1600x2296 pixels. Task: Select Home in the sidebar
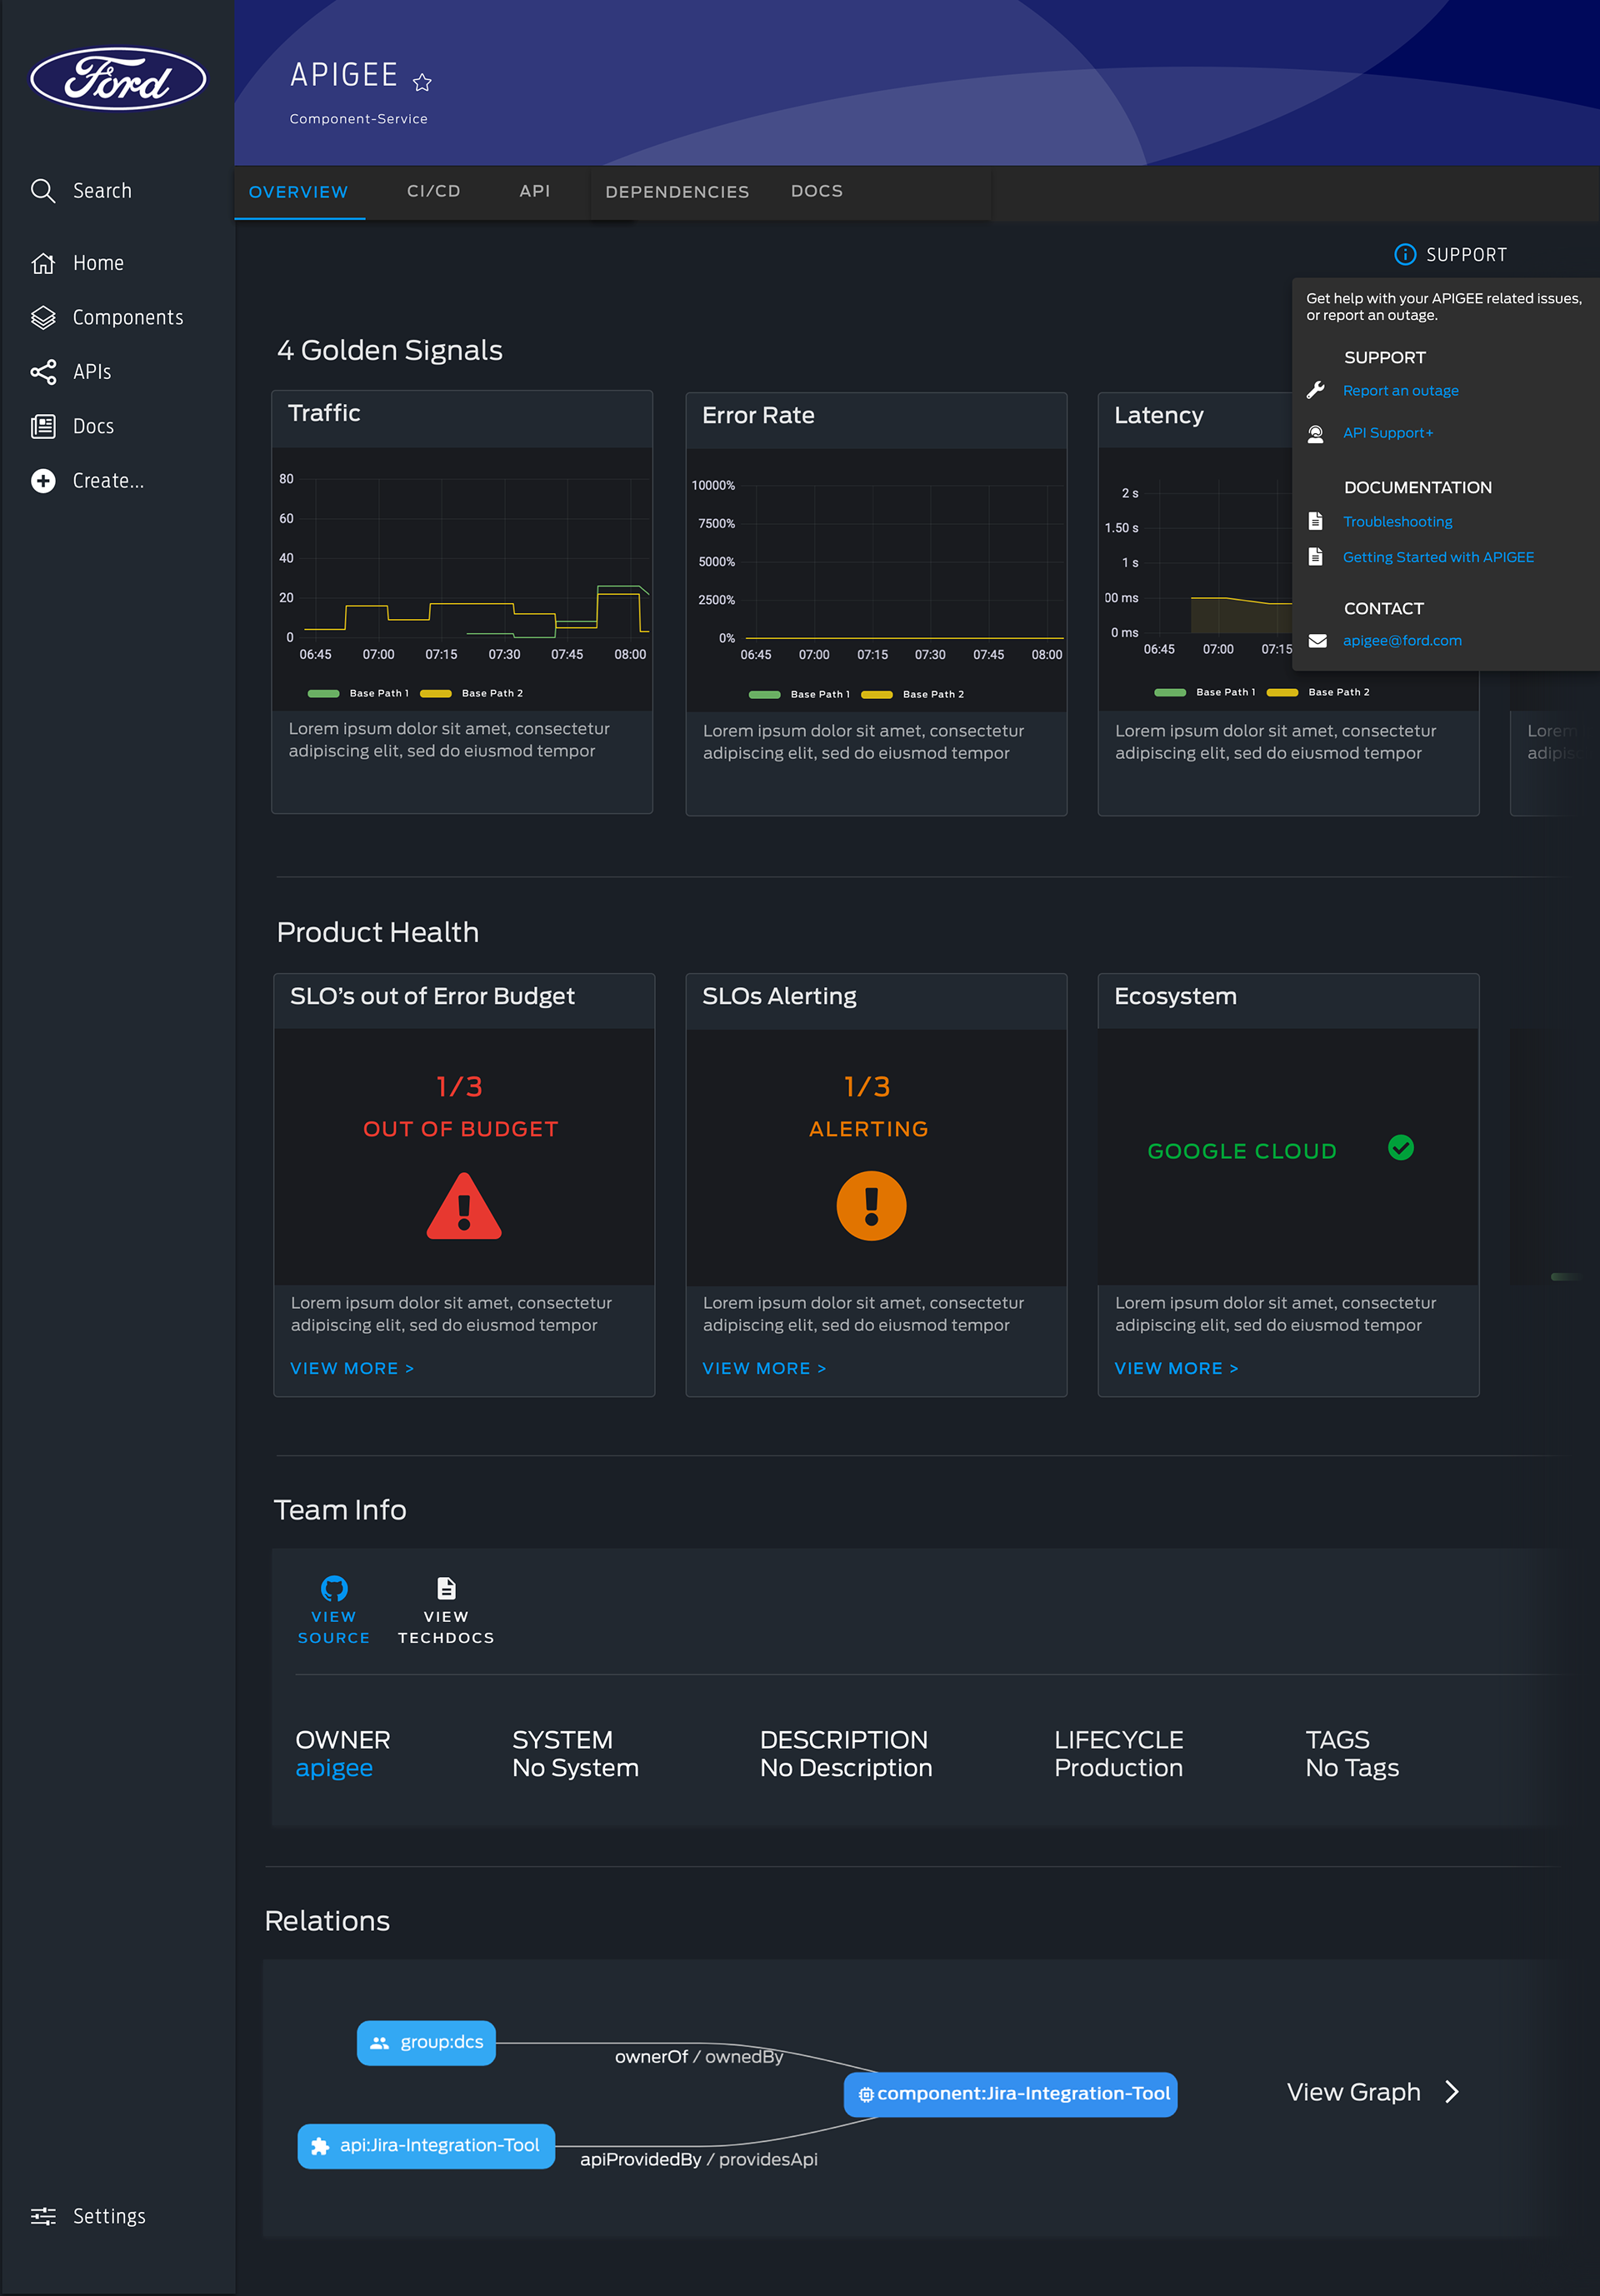[x=98, y=263]
